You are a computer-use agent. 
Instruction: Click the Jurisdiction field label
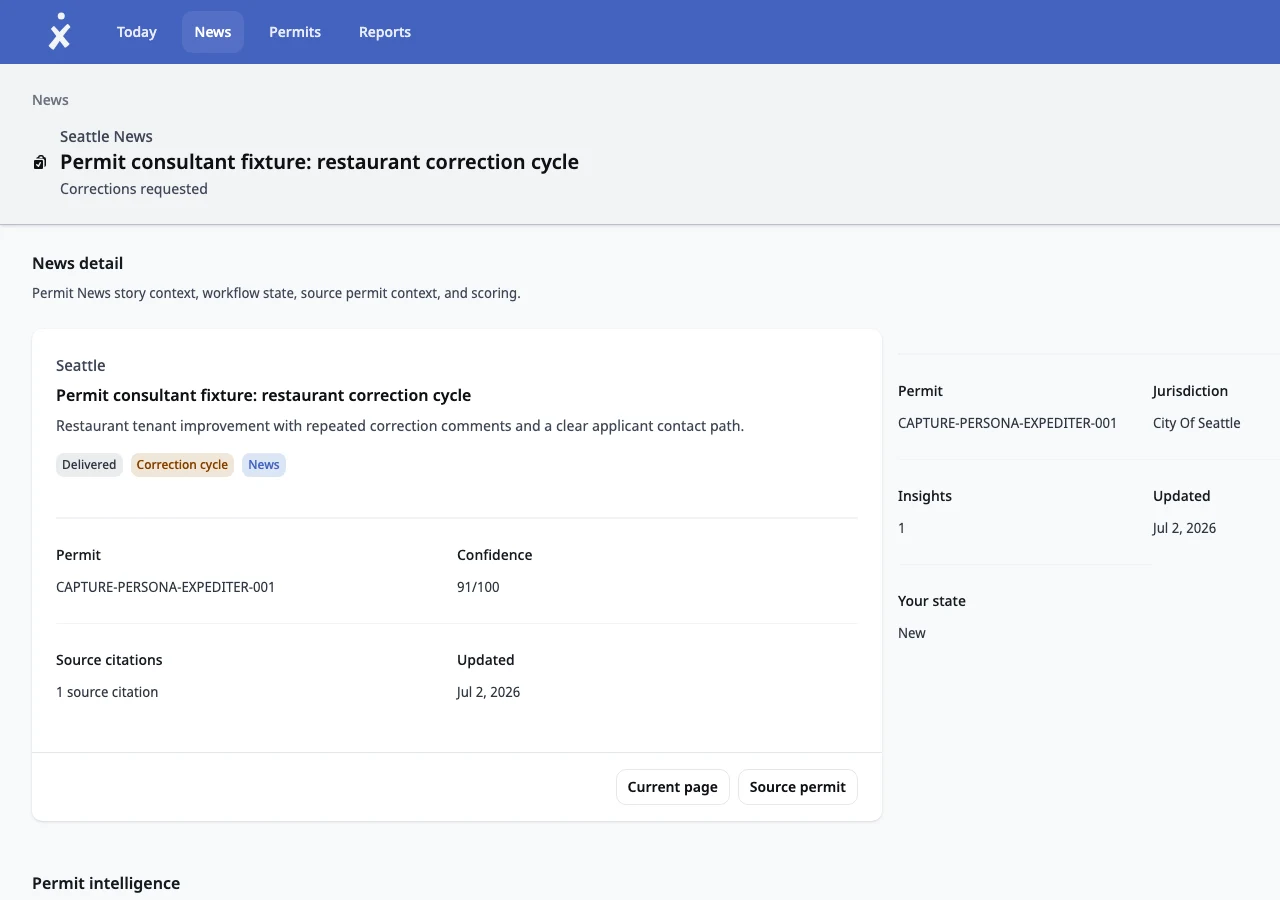pos(1190,391)
